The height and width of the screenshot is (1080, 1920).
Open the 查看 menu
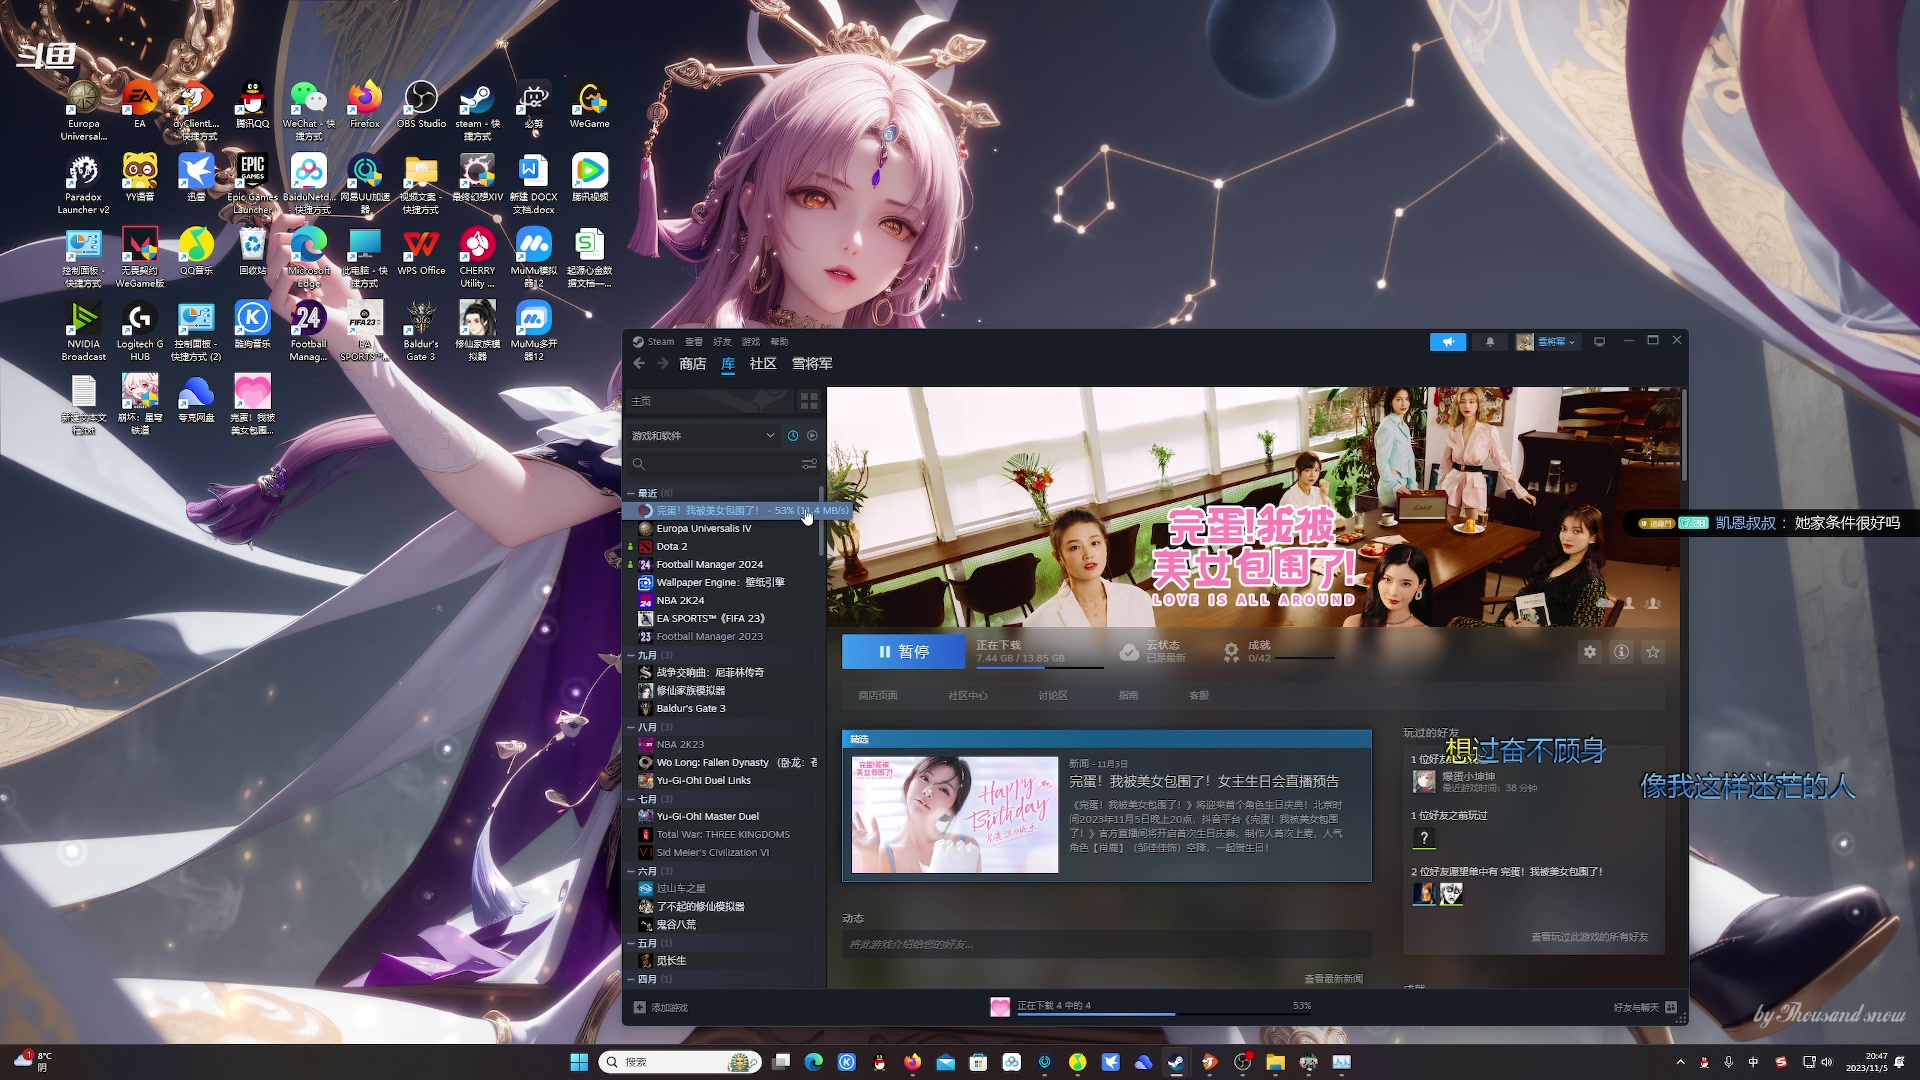coord(693,342)
